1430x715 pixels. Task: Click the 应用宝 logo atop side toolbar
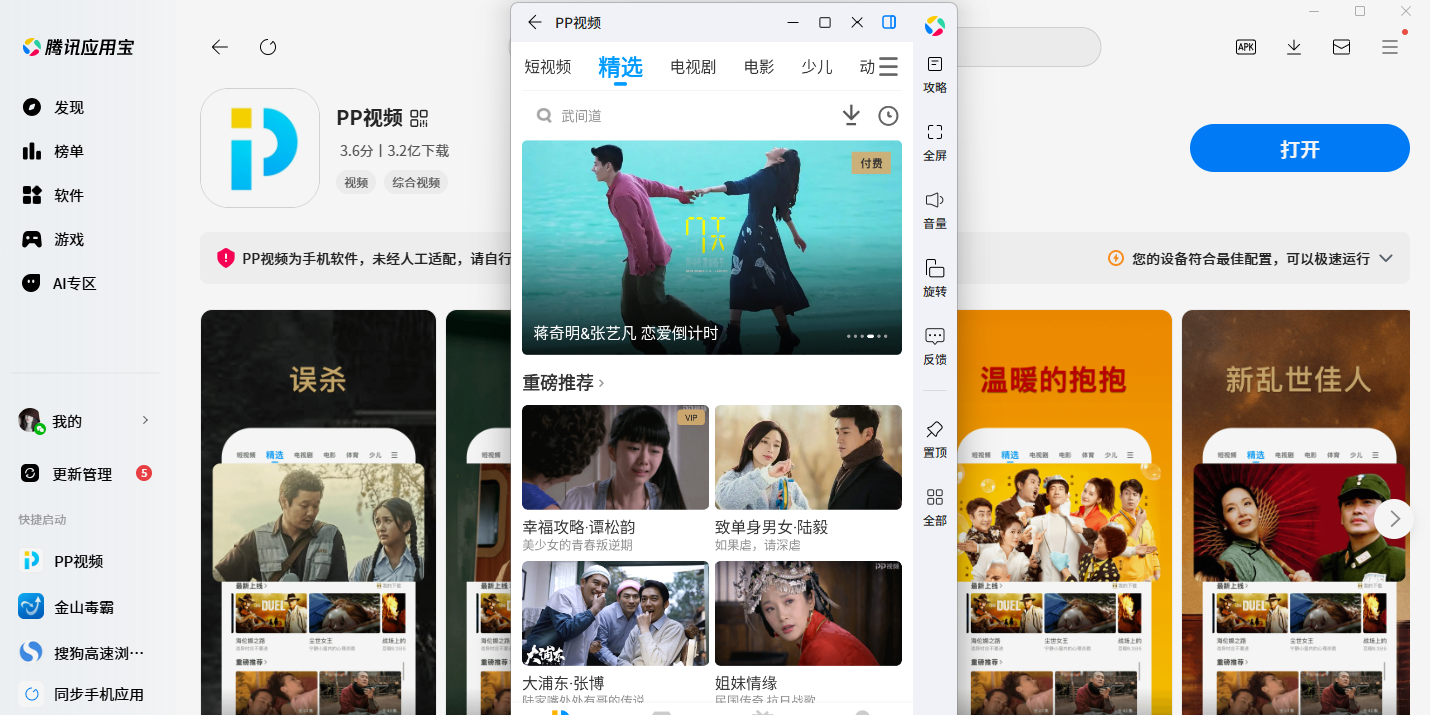coord(935,25)
